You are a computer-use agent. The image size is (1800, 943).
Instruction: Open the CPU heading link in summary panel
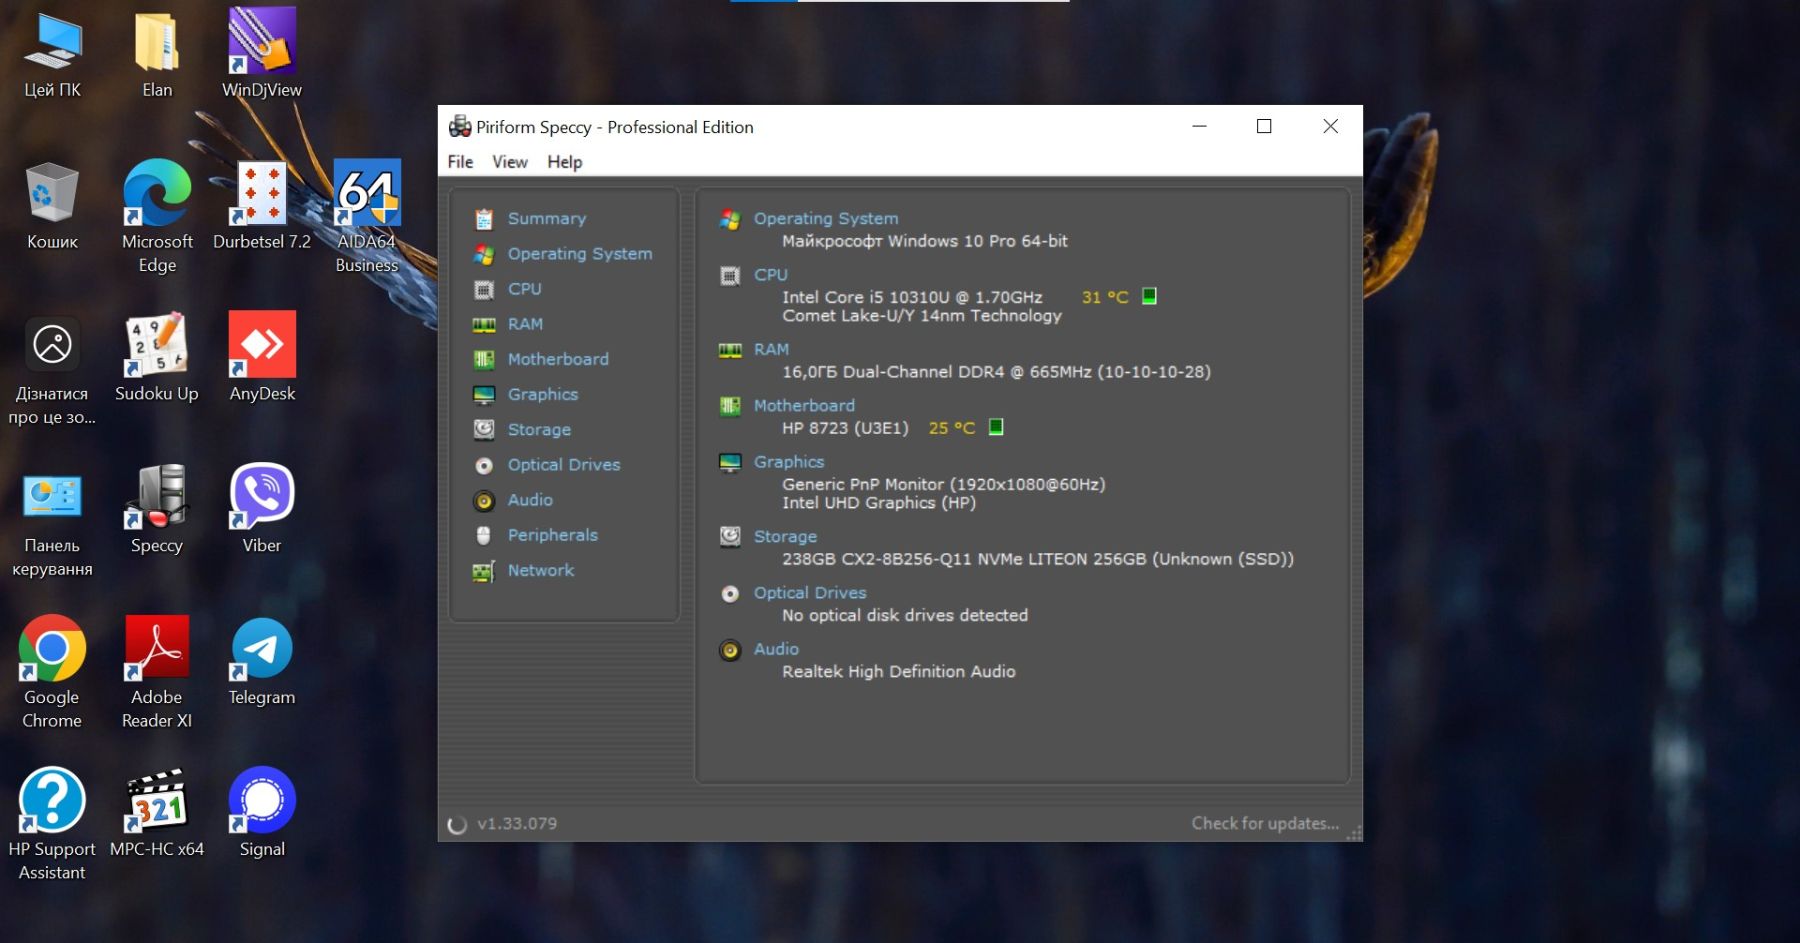(x=771, y=274)
